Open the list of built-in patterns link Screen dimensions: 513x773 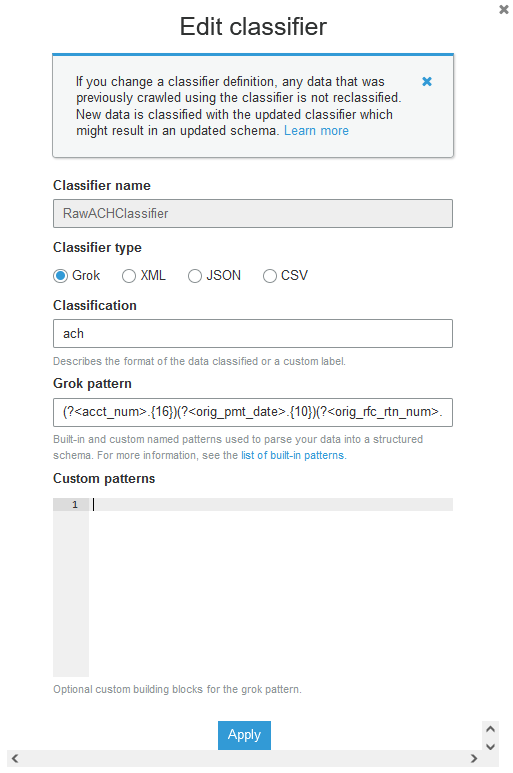pyautogui.click(x=294, y=455)
